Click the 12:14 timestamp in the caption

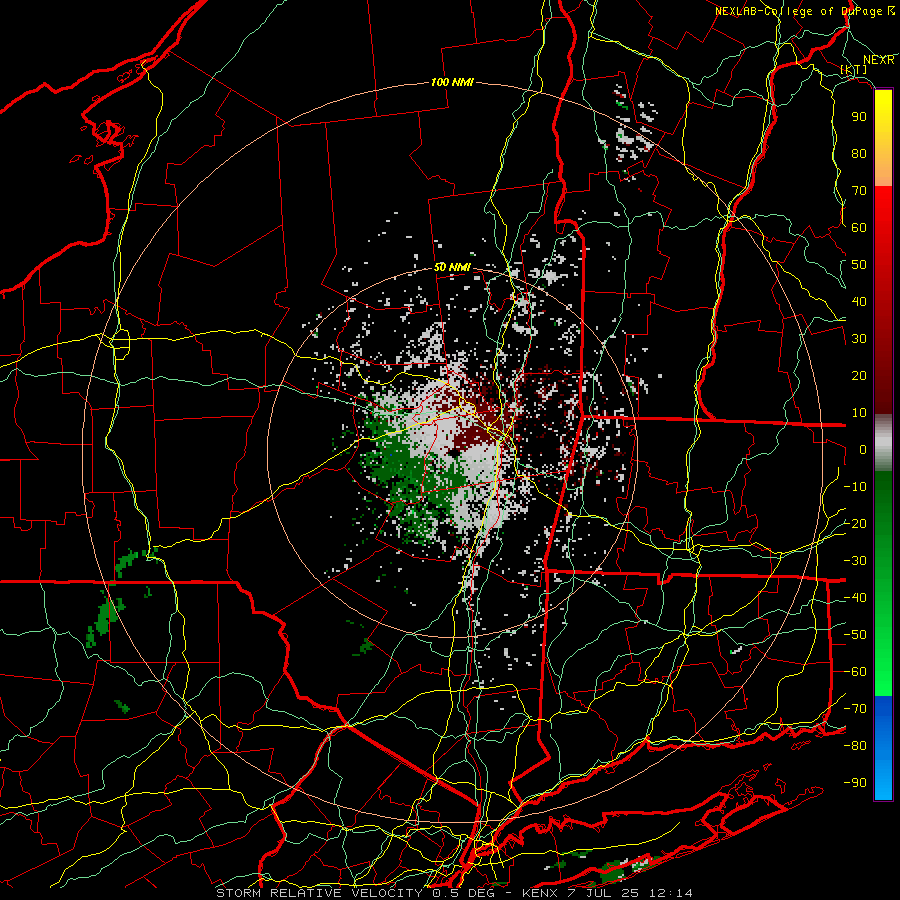[x=671, y=893]
